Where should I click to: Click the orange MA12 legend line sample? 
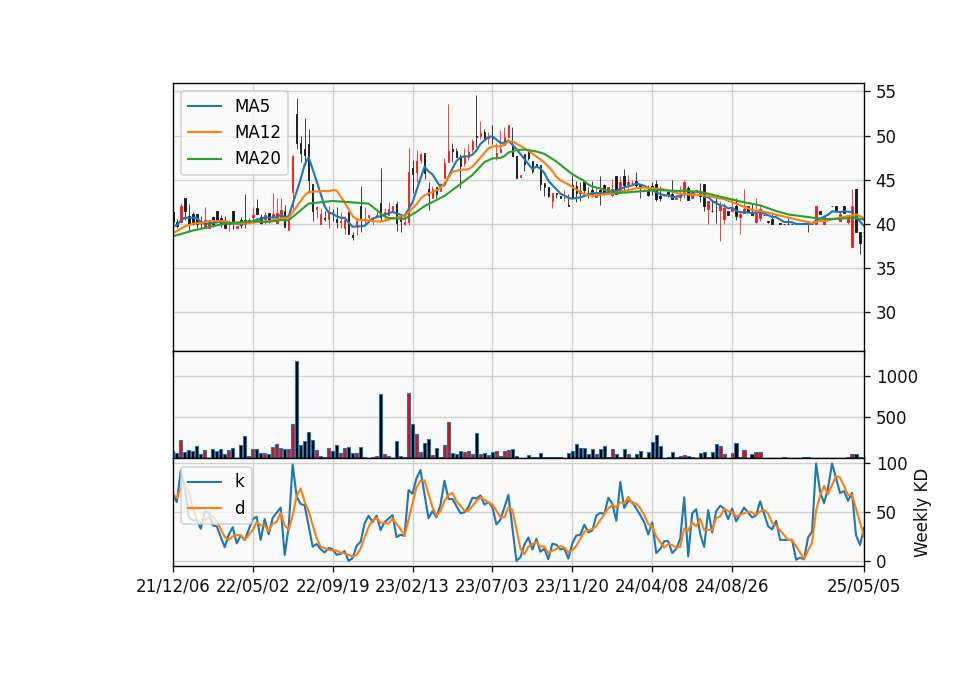[204, 132]
